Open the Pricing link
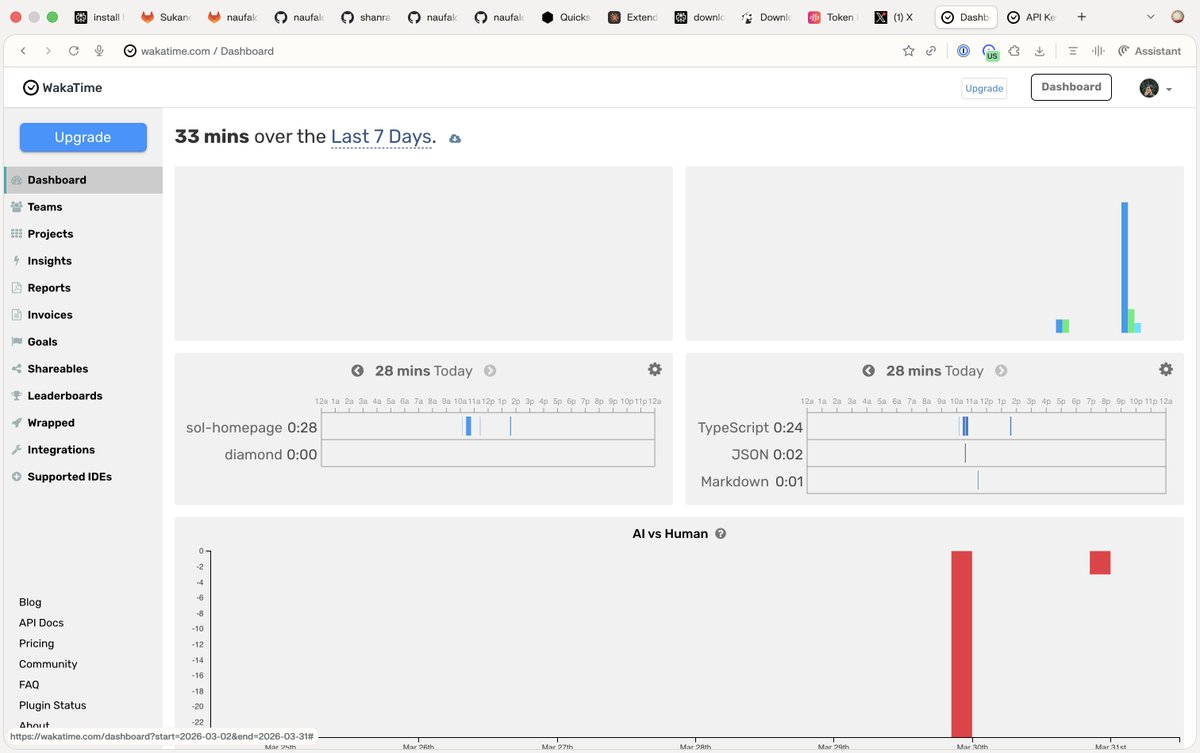 click(36, 644)
